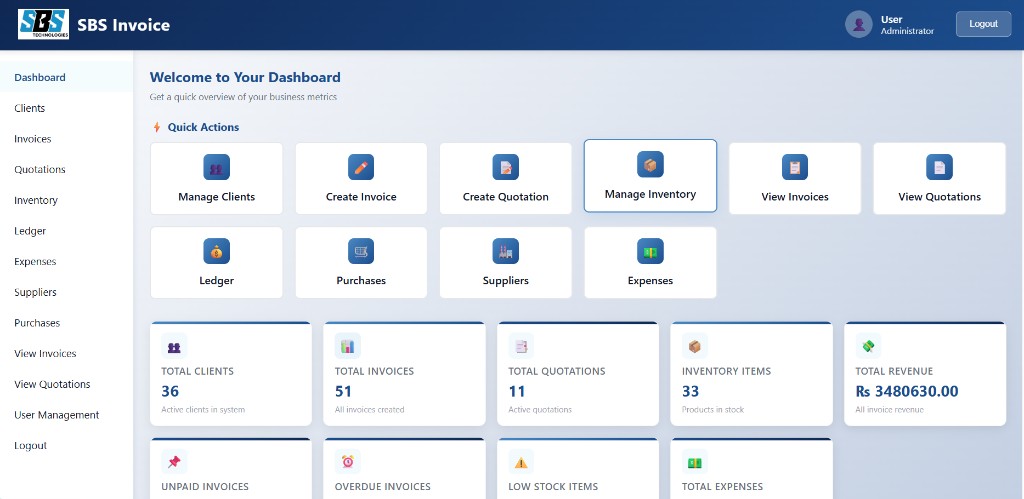Click the Suppliers factory icon

click(505, 251)
